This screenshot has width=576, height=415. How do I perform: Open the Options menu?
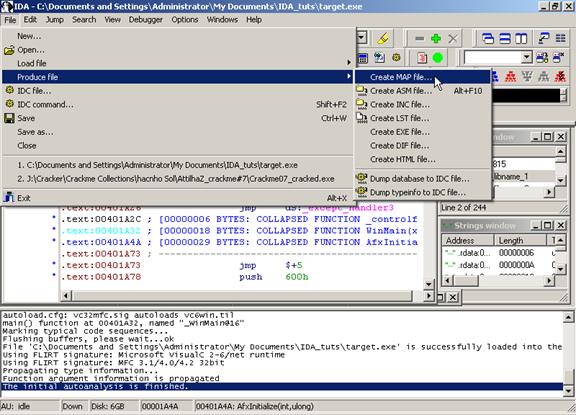point(185,19)
